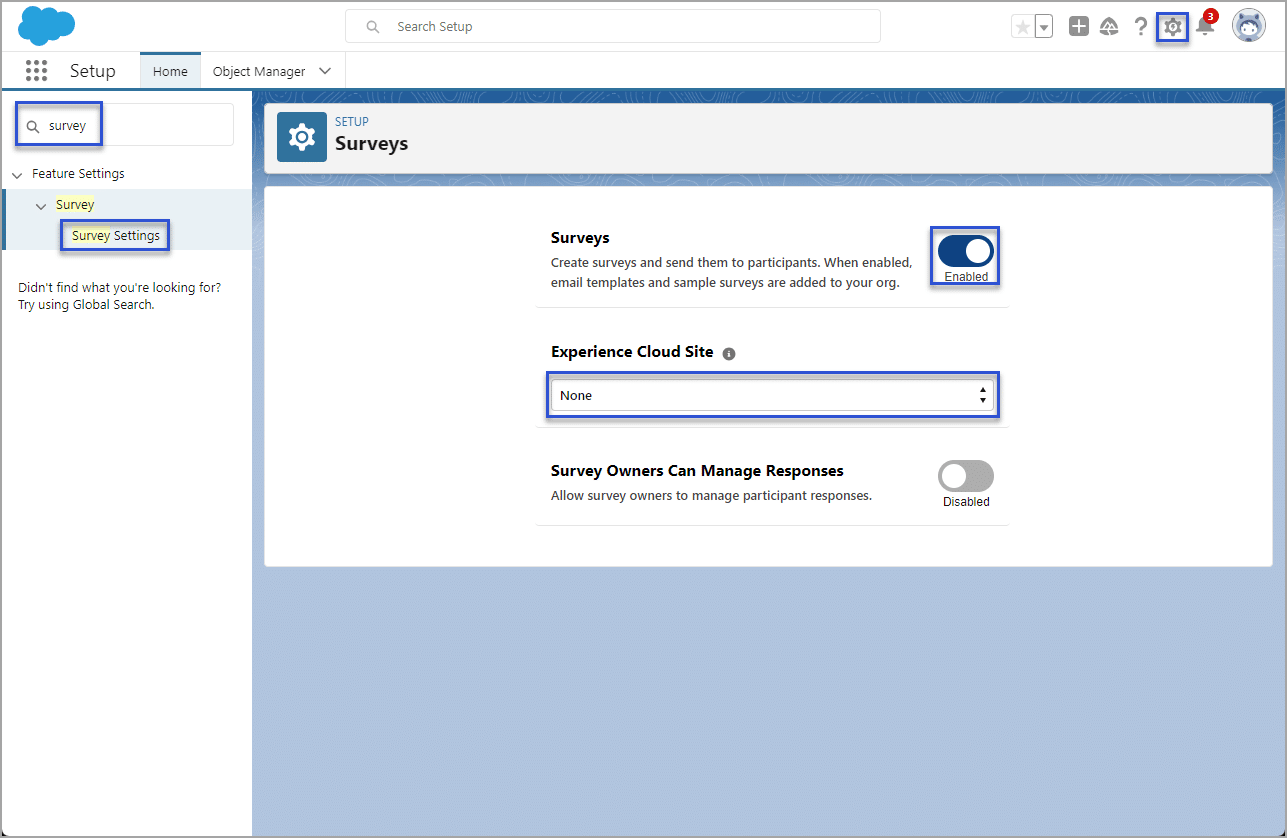Click the Salesforce cloud logo

point(47,26)
